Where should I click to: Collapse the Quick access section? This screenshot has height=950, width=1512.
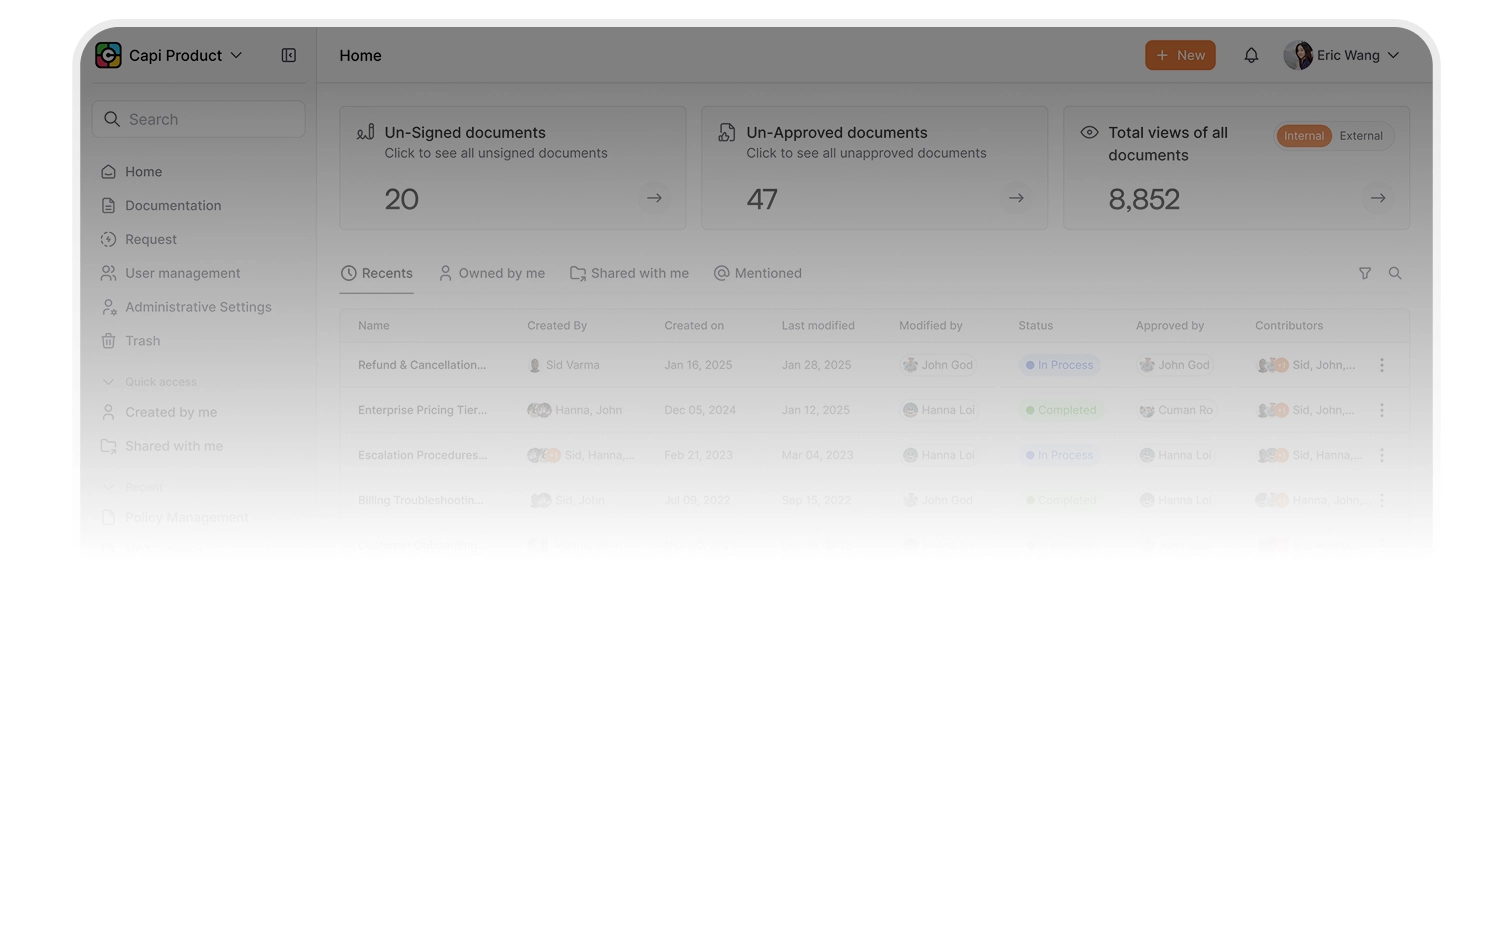pyautogui.click(x=108, y=382)
